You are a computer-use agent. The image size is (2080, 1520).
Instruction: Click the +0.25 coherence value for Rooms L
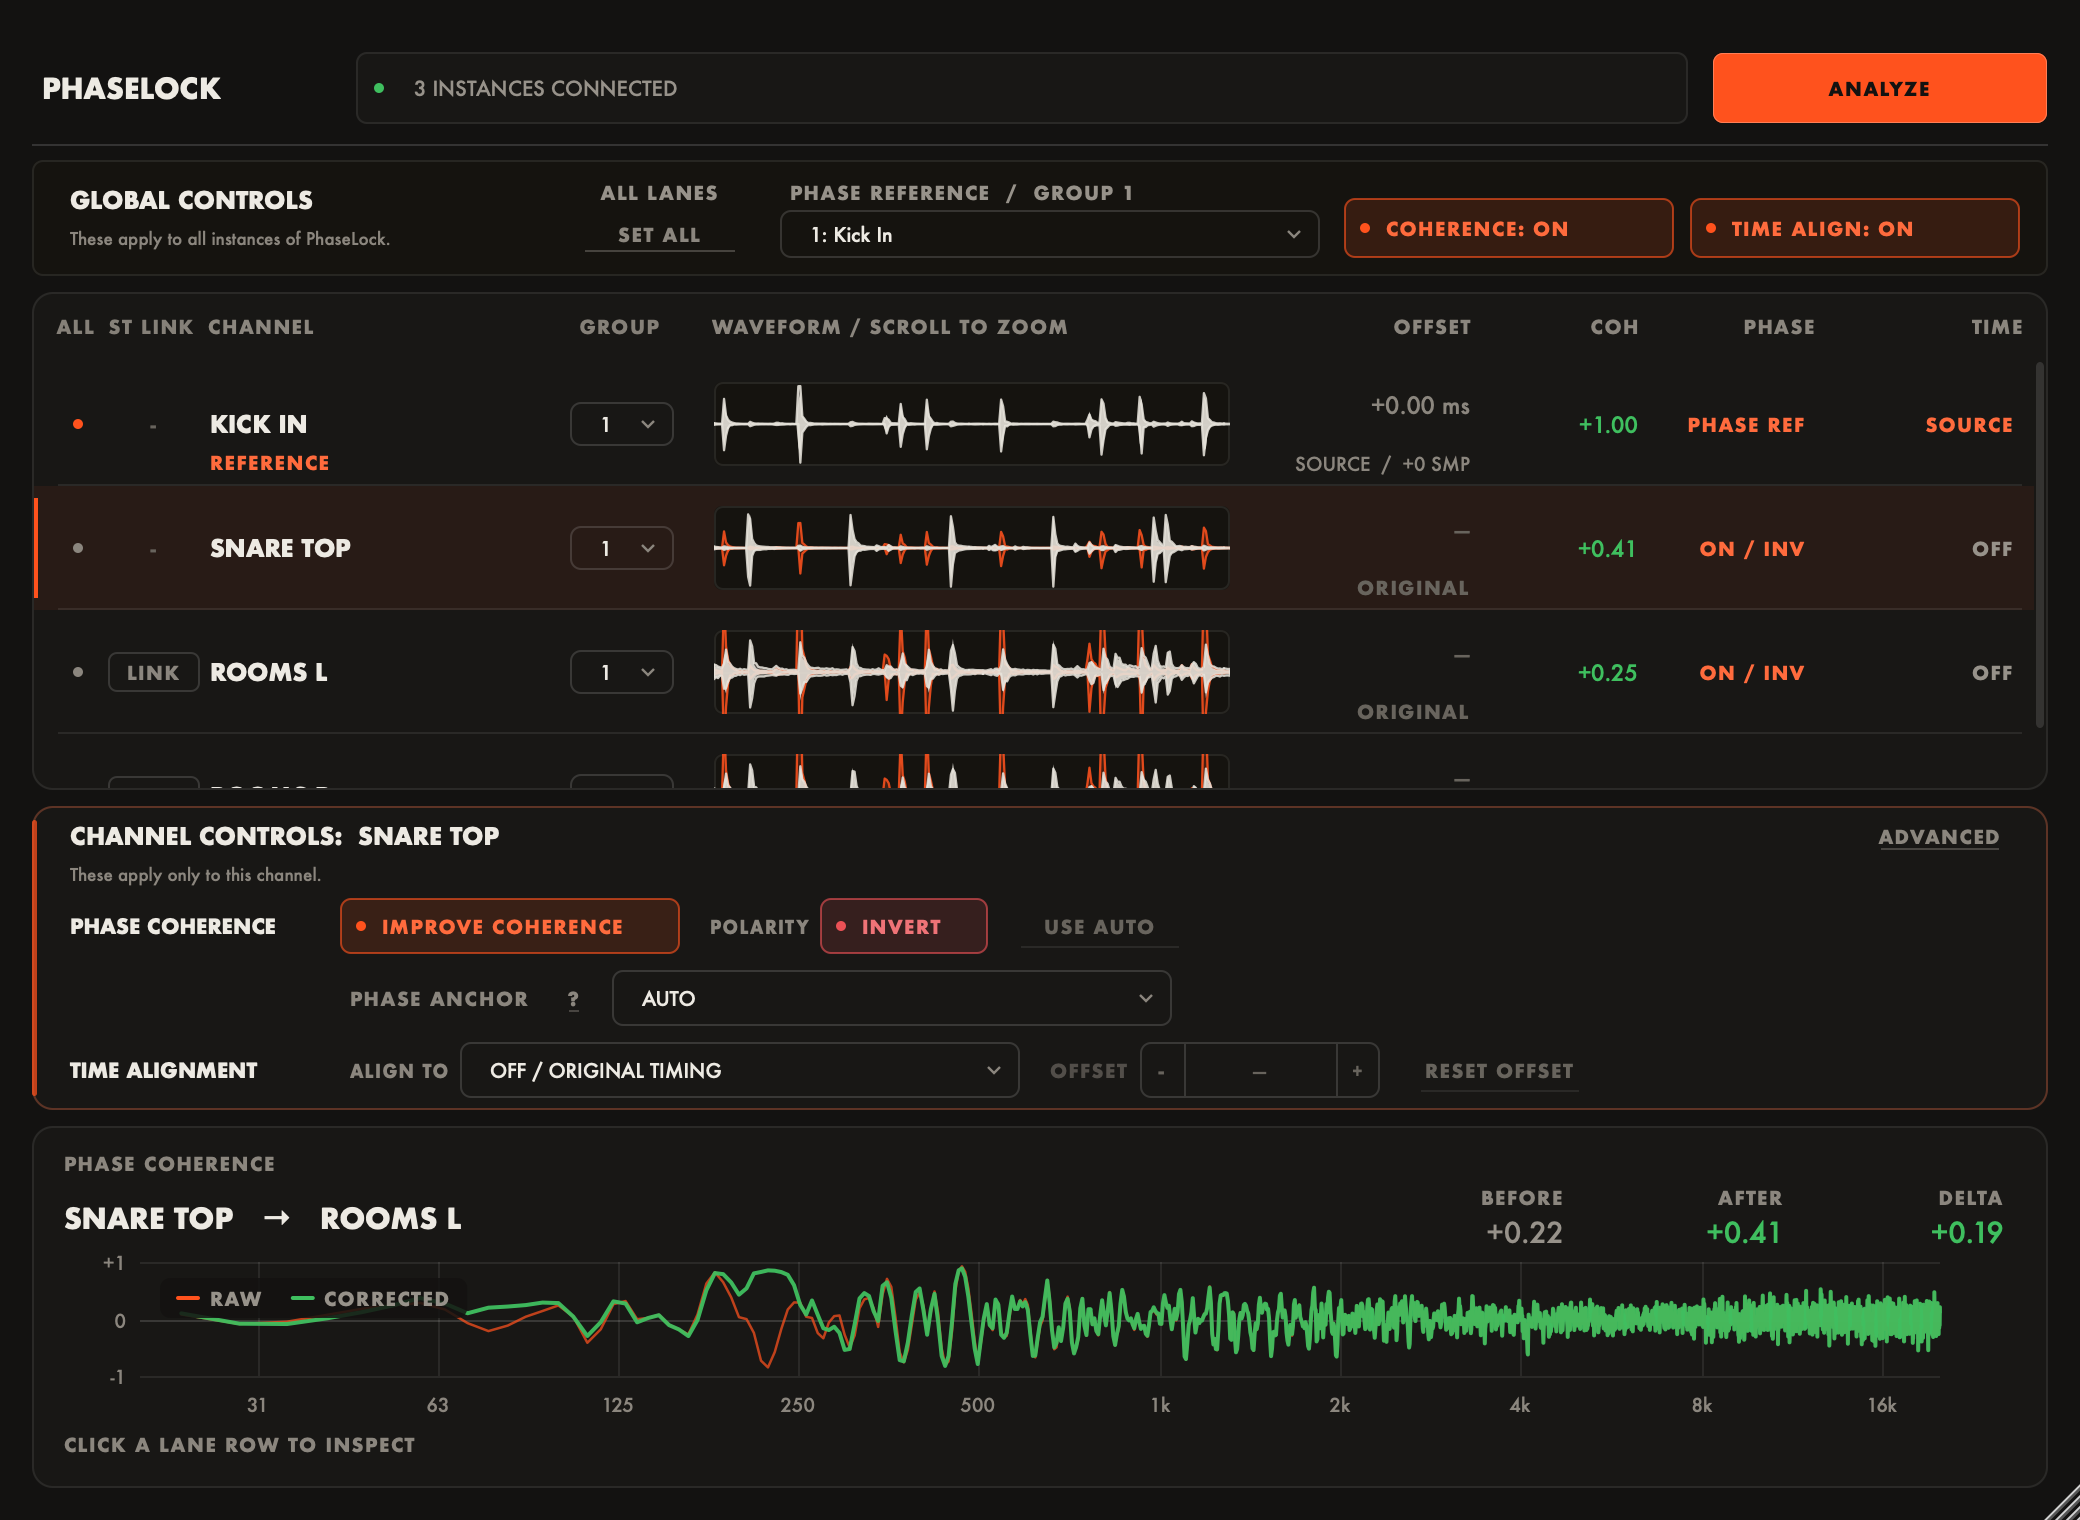(x=1607, y=673)
